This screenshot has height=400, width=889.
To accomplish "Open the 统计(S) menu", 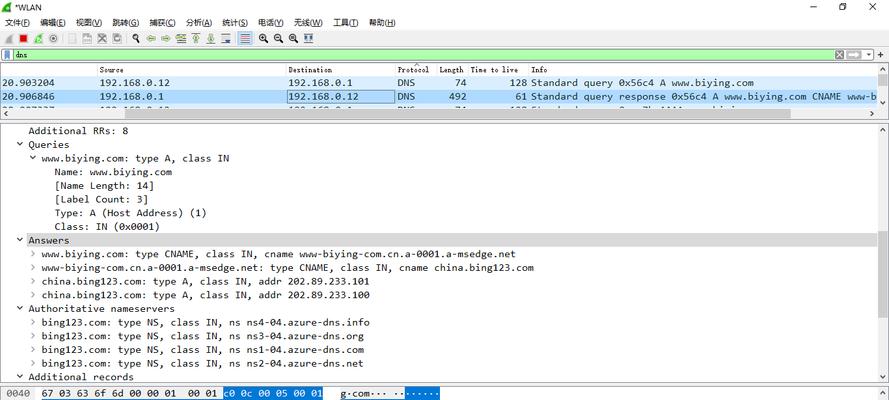I will click(x=235, y=23).
